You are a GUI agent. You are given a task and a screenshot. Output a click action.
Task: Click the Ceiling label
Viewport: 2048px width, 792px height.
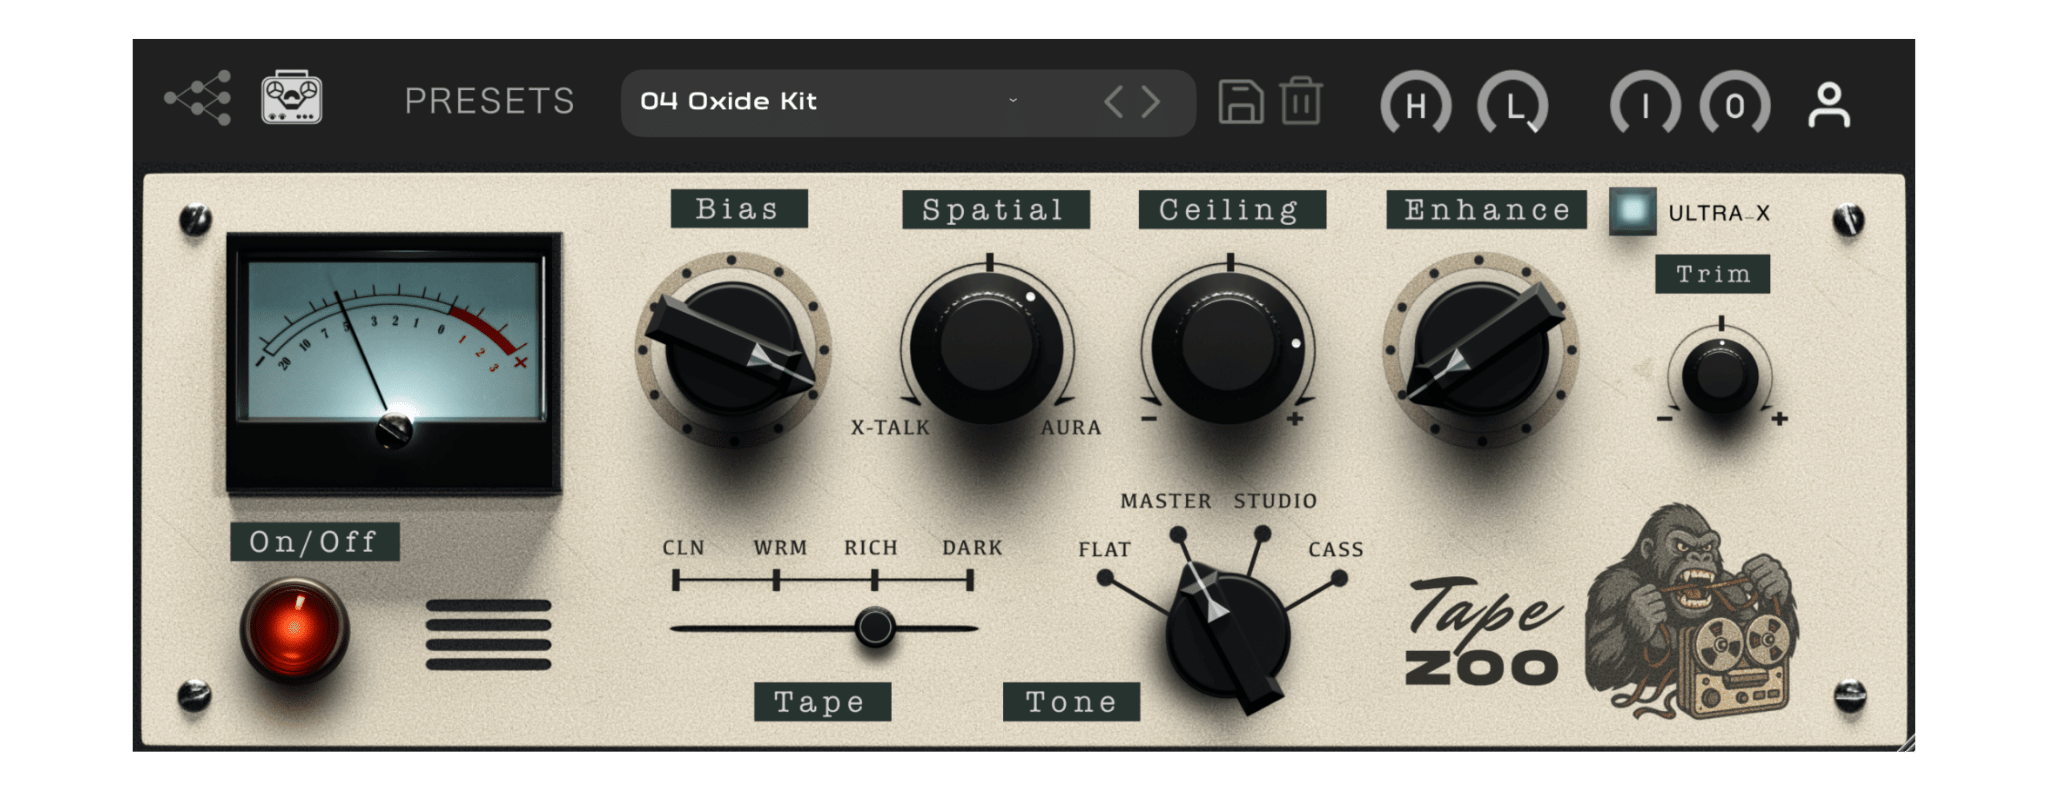click(1231, 209)
